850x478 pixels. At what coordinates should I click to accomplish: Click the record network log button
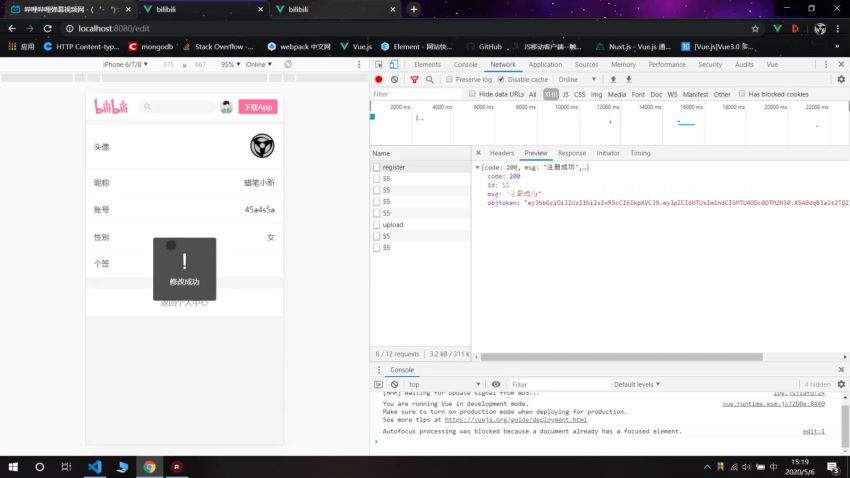pos(378,79)
